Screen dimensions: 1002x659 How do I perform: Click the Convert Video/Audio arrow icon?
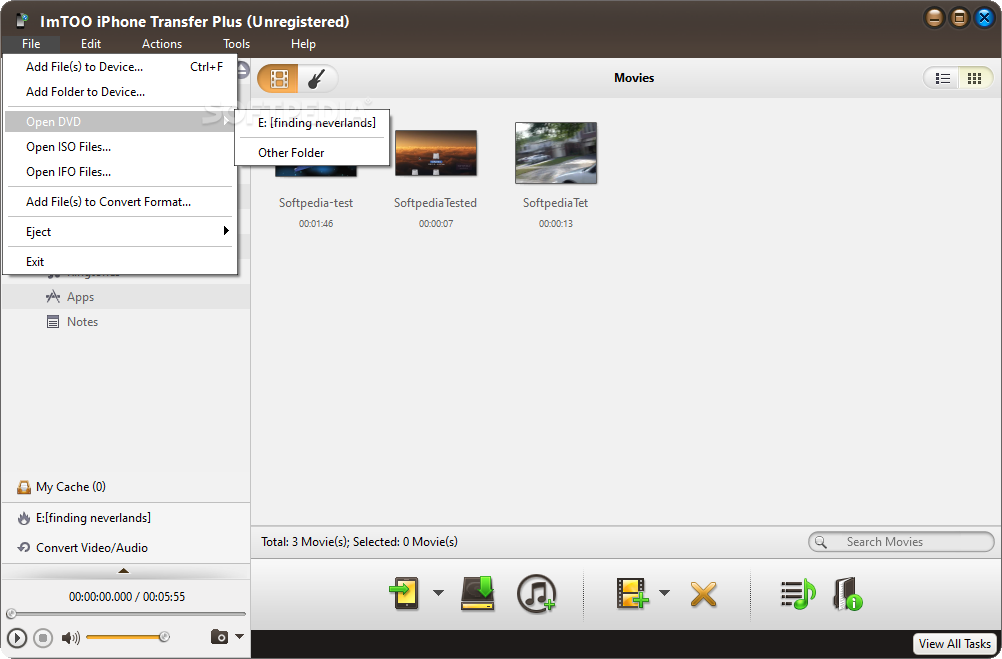coord(24,548)
